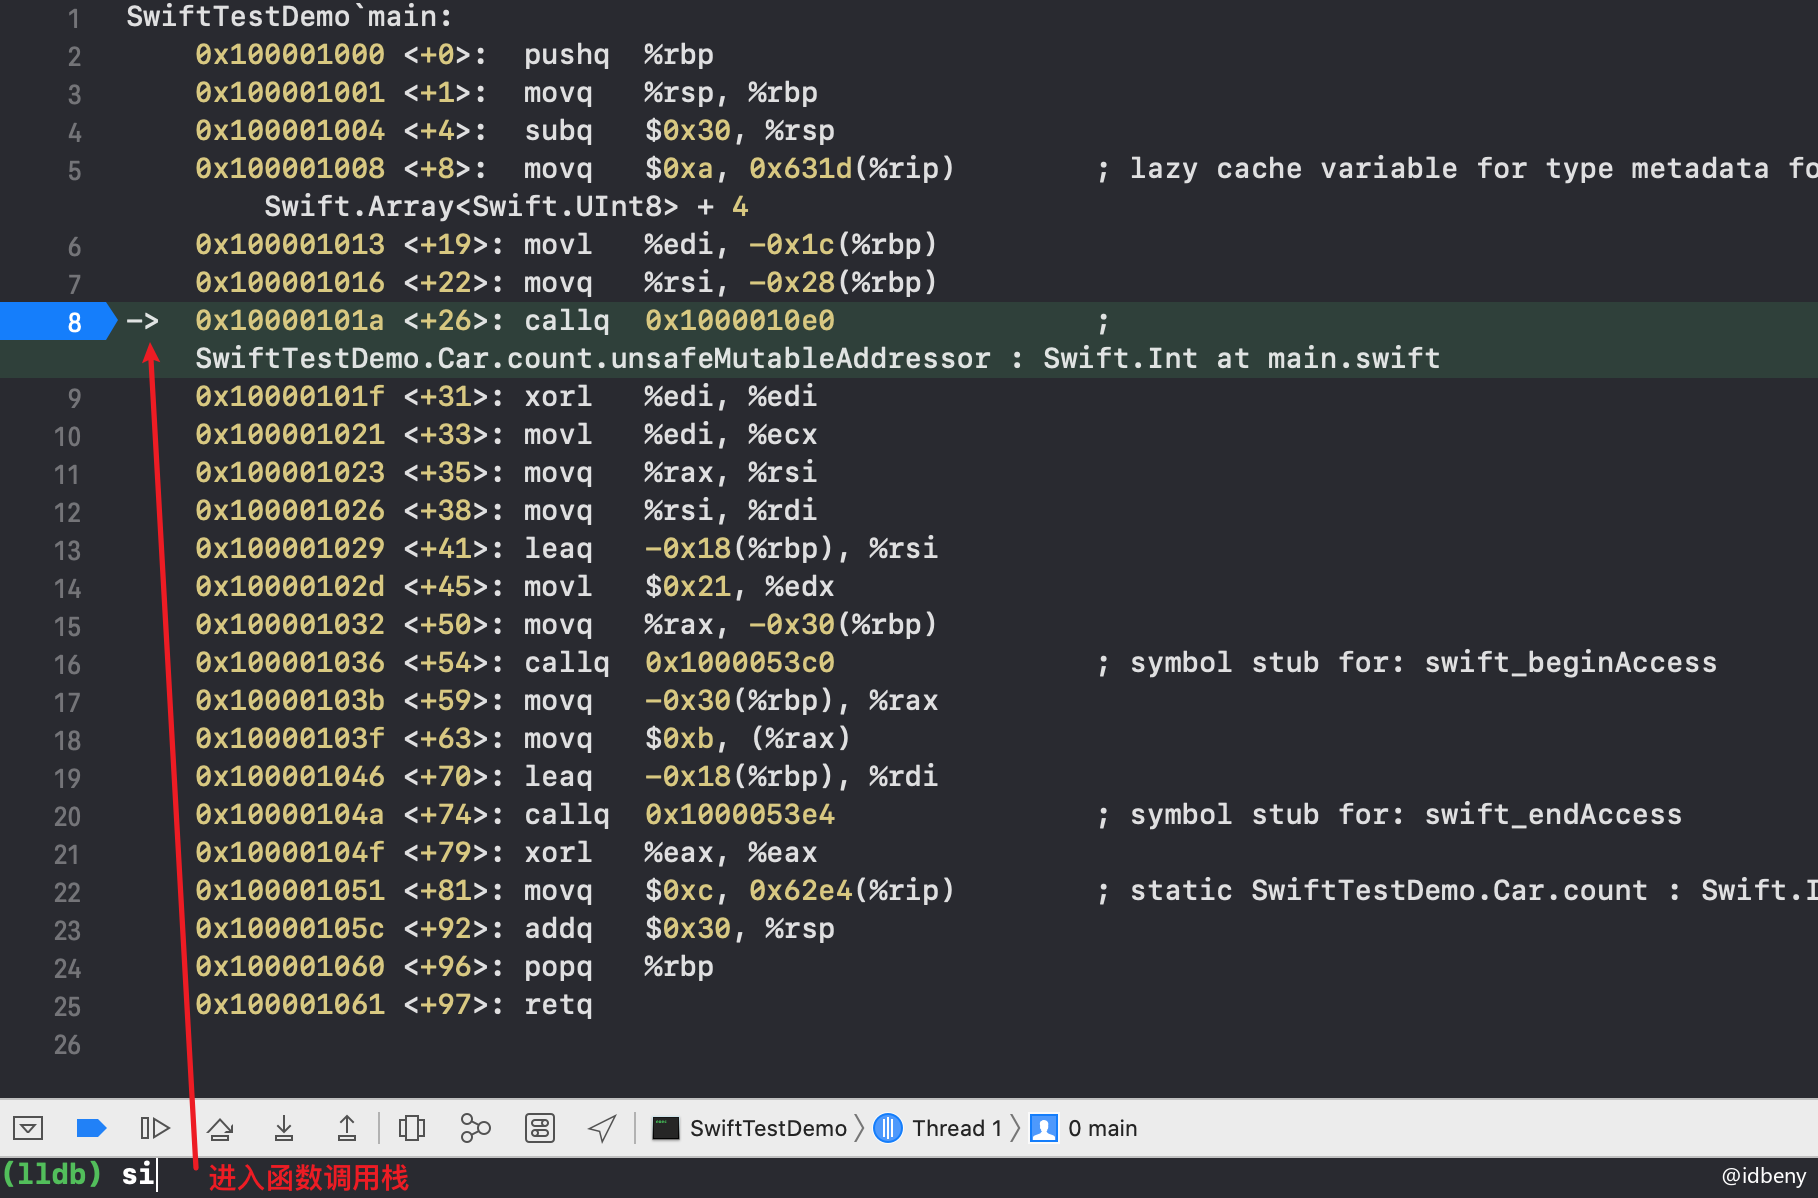Select the SwiftTestDemo process in the jump bar
The height and width of the screenshot is (1198, 1818).
[749, 1128]
